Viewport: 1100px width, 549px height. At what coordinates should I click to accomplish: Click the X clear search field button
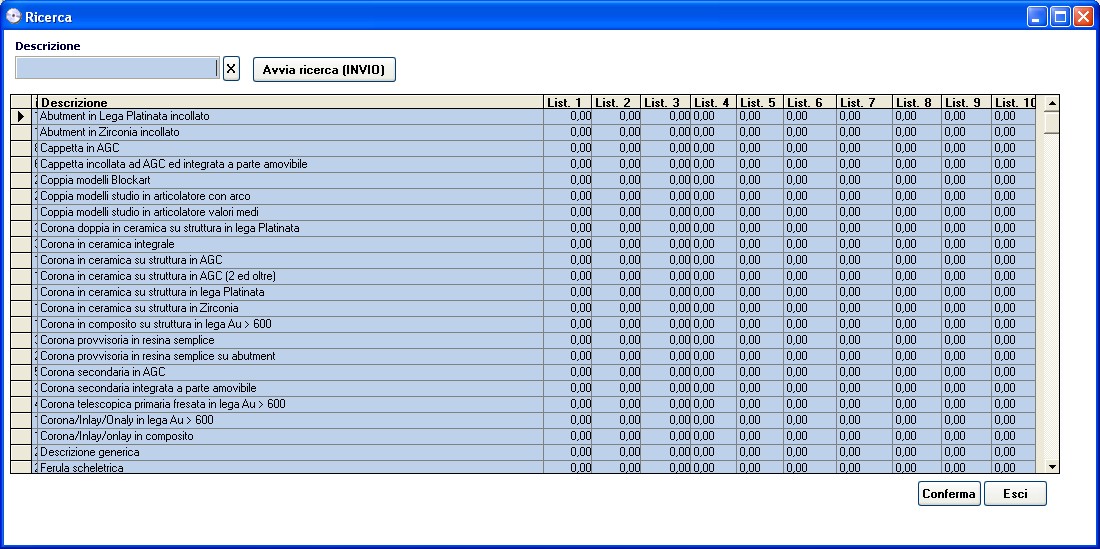(x=231, y=68)
